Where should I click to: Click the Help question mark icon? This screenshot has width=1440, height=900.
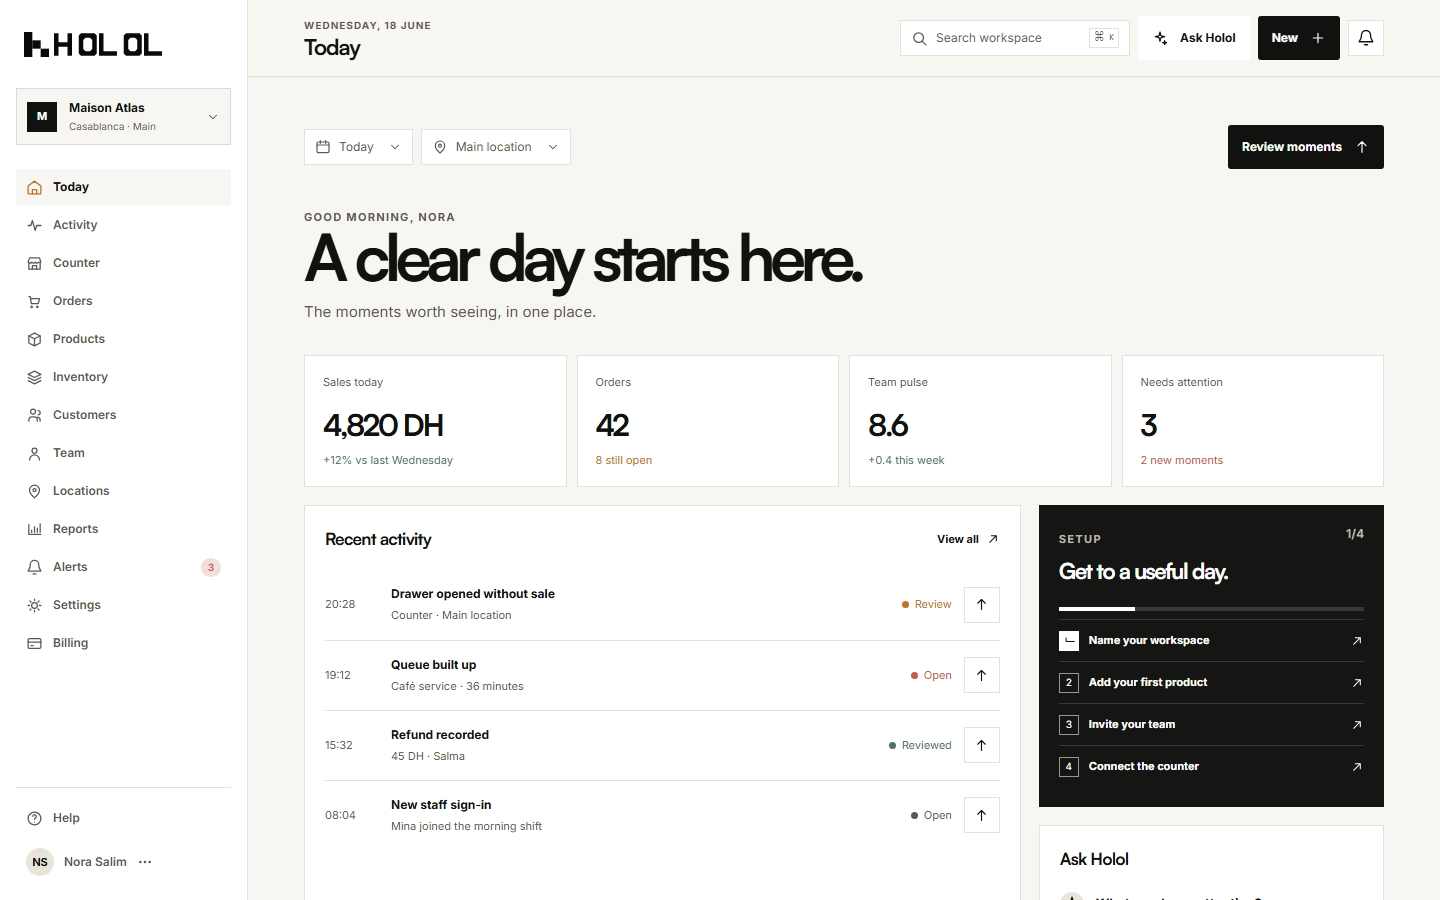(x=35, y=818)
